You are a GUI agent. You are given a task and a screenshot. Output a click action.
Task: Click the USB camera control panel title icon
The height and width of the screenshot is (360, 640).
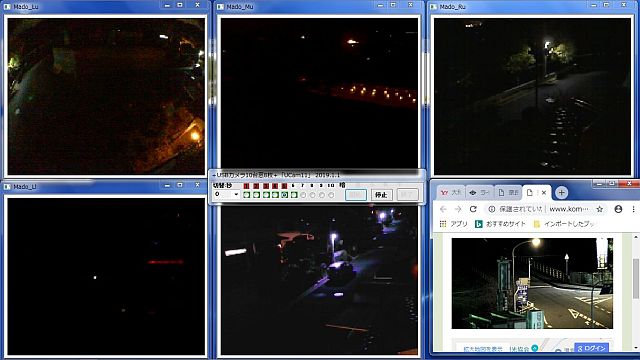point(214,175)
